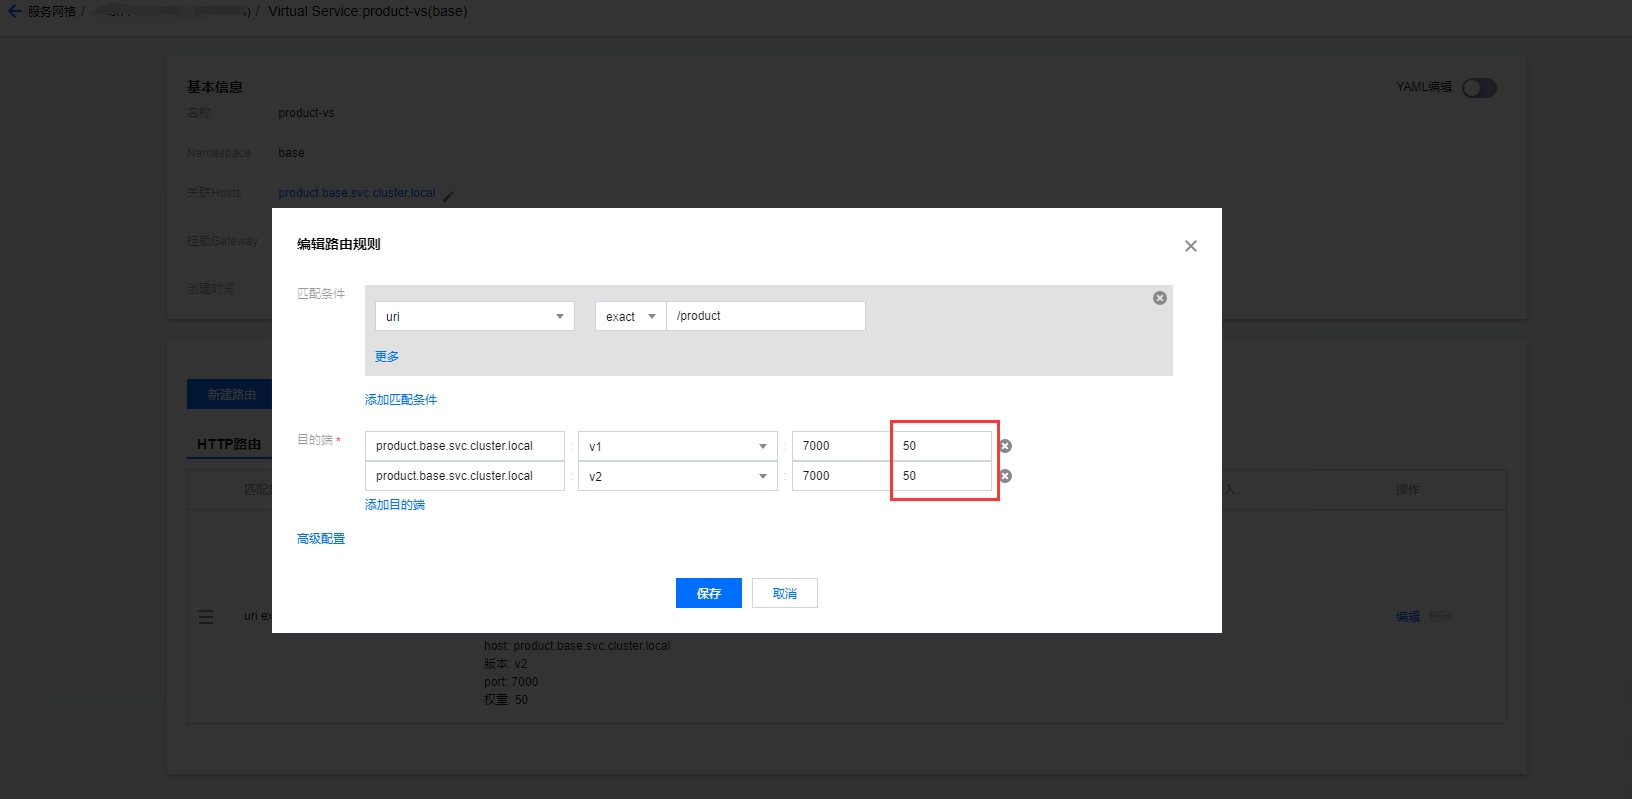Viewport: 1632px width, 799px height.
Task: Click the 添加匹配条件 link
Action: click(x=401, y=400)
